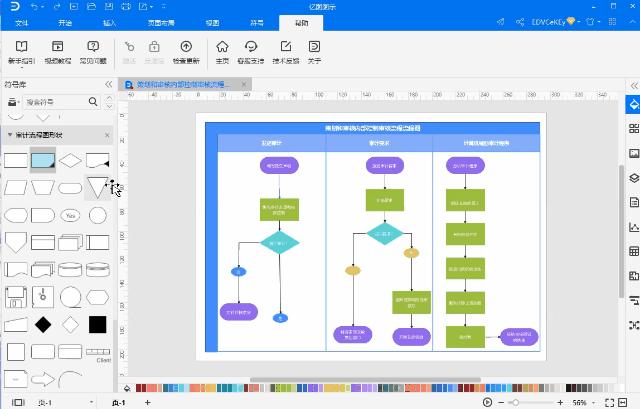Open the page list dropdown at bottom left
Screen dimensions: 640x409
point(91,402)
